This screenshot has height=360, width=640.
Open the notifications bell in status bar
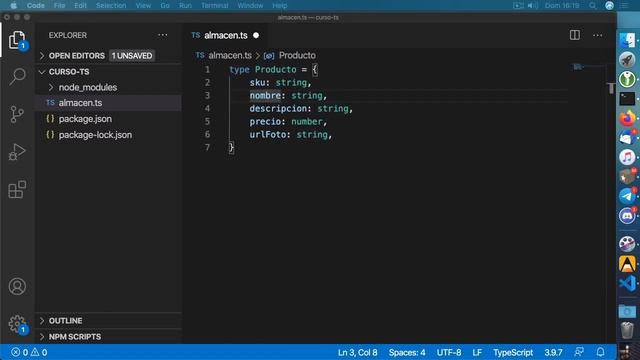click(x=600, y=352)
